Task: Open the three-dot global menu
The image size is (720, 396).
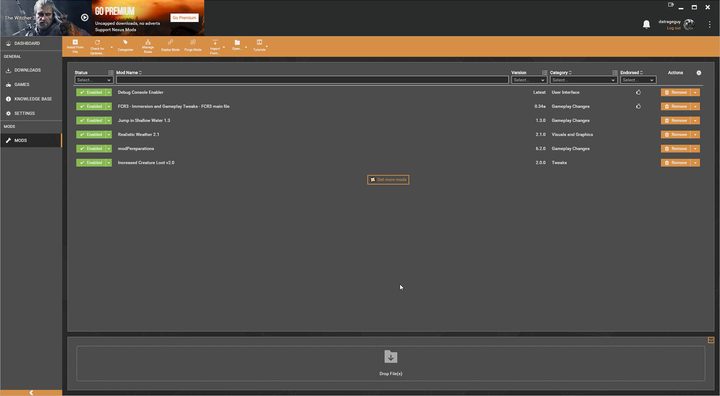Action: point(709,24)
